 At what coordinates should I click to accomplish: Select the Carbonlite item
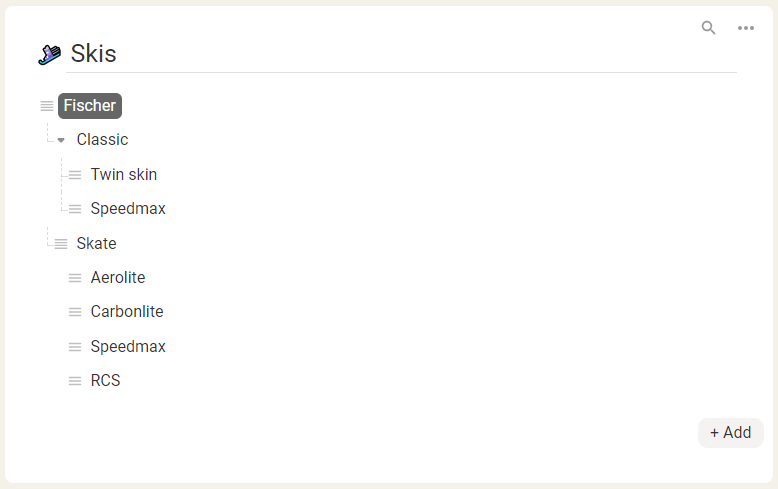pos(127,311)
